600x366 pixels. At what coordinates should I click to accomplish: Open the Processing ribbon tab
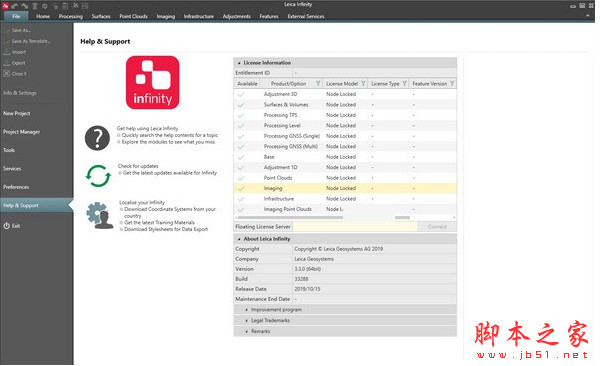(70, 16)
